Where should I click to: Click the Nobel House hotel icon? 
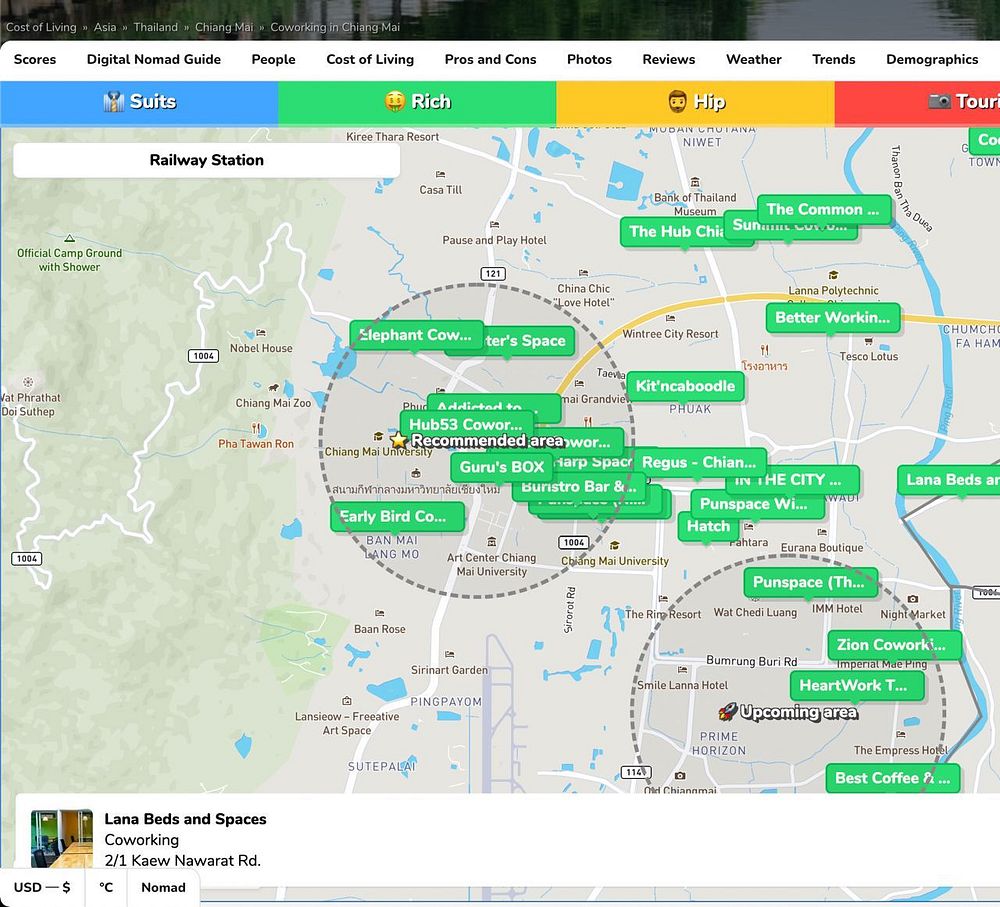pos(261,333)
